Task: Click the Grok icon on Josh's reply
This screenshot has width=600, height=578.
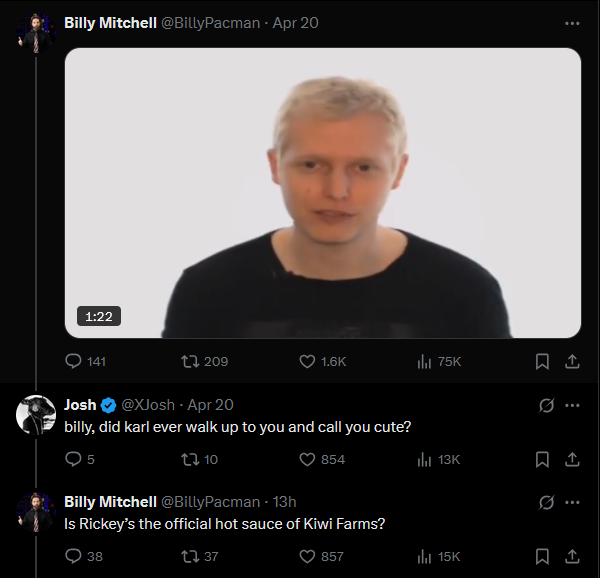Action: pyautogui.click(x=547, y=405)
